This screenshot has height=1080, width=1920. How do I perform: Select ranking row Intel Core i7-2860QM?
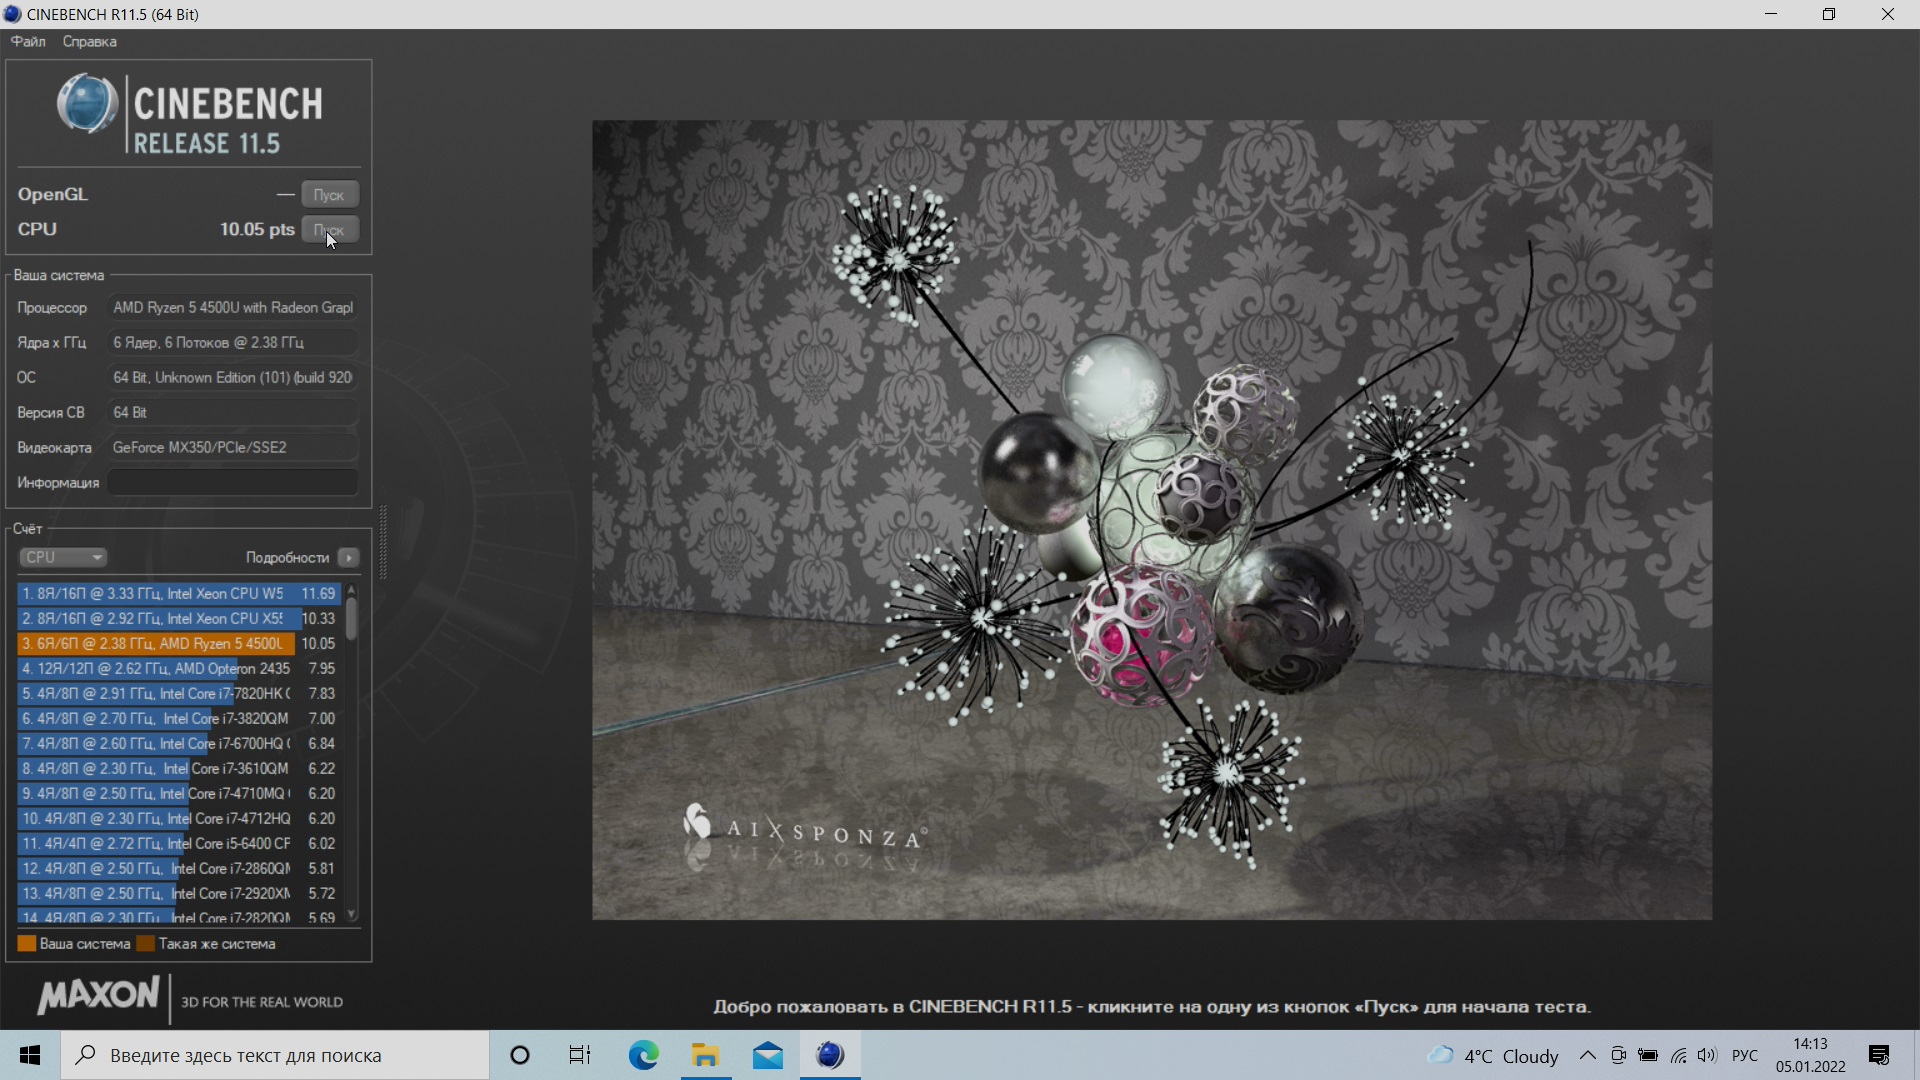(179, 868)
